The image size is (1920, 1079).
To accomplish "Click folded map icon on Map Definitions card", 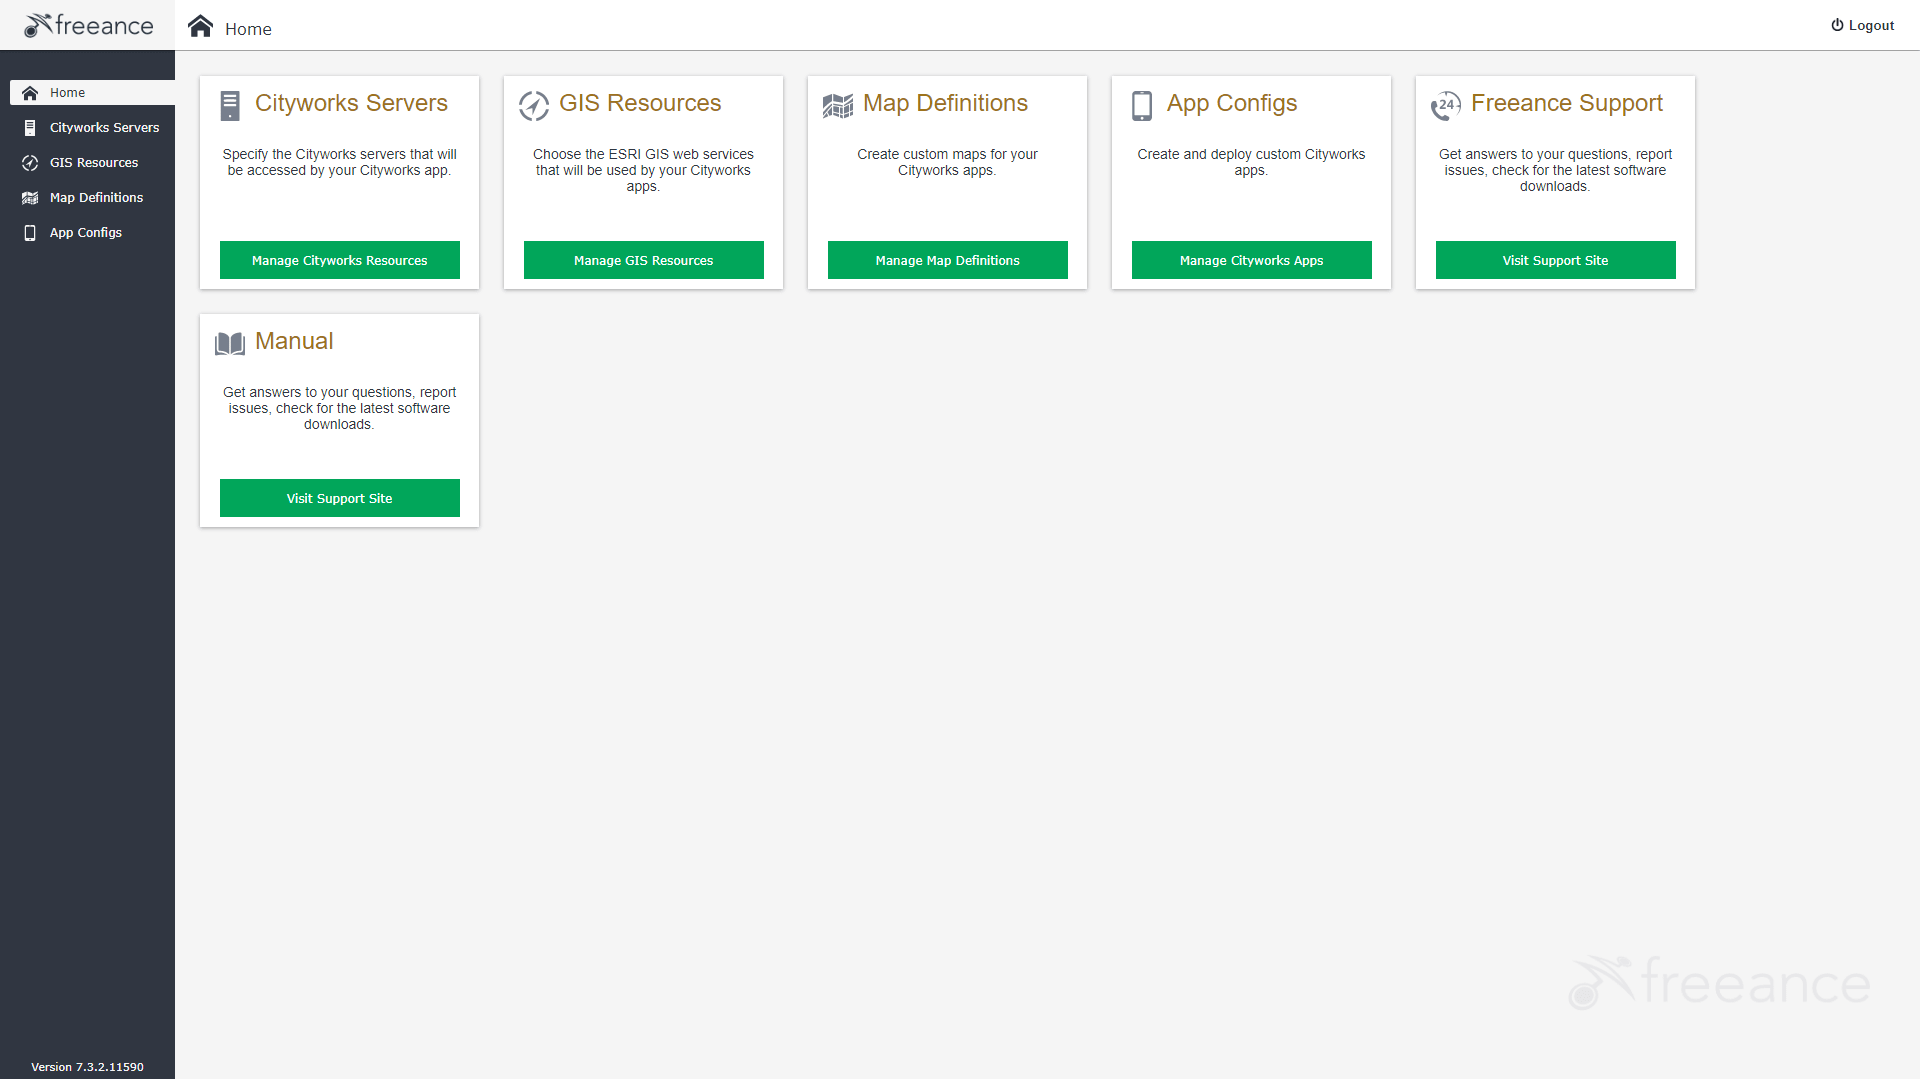I will coord(838,105).
